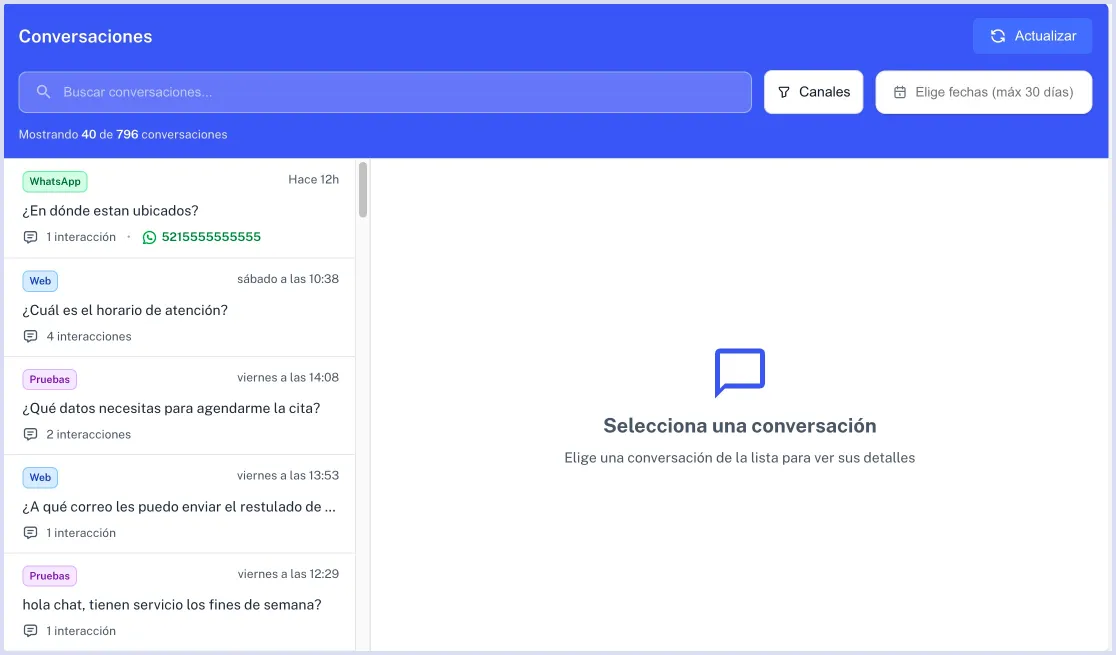The height and width of the screenshot is (655, 1116).
Task: Click the speech bubble icon beside '4 interacciones'
Action: click(x=31, y=336)
